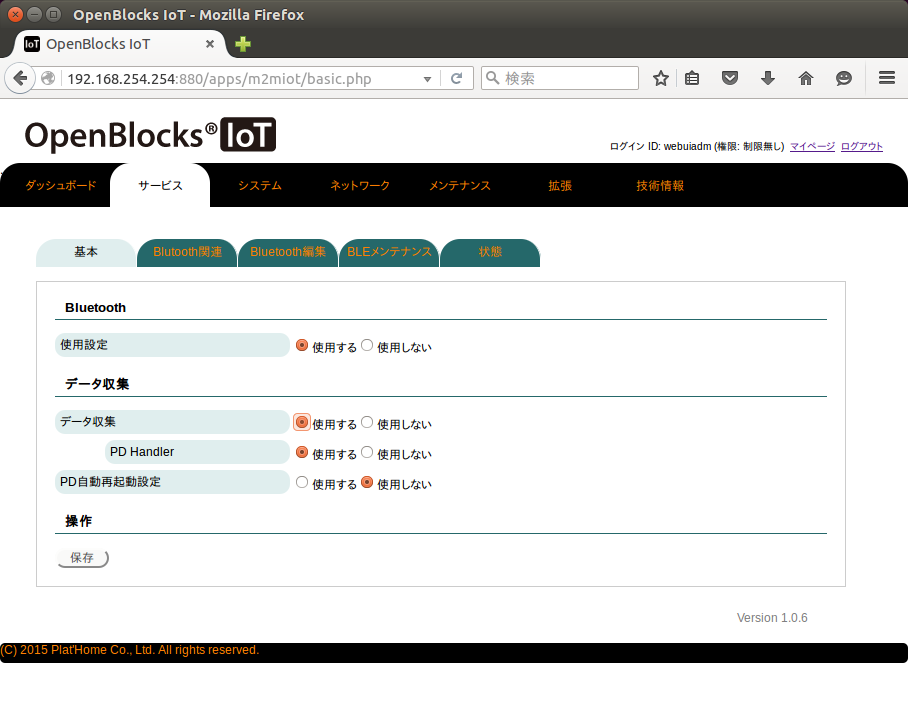The width and height of the screenshot is (908, 706).
Task: Enable Bluetooth 使用設定 使用する radio
Action: click(x=302, y=345)
